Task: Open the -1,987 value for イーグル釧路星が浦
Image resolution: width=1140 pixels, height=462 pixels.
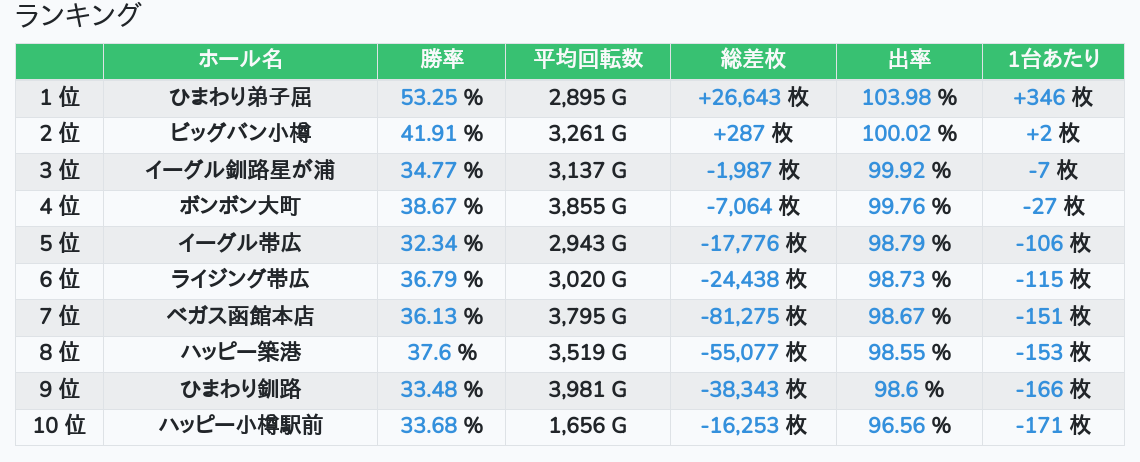Action: 739,170
